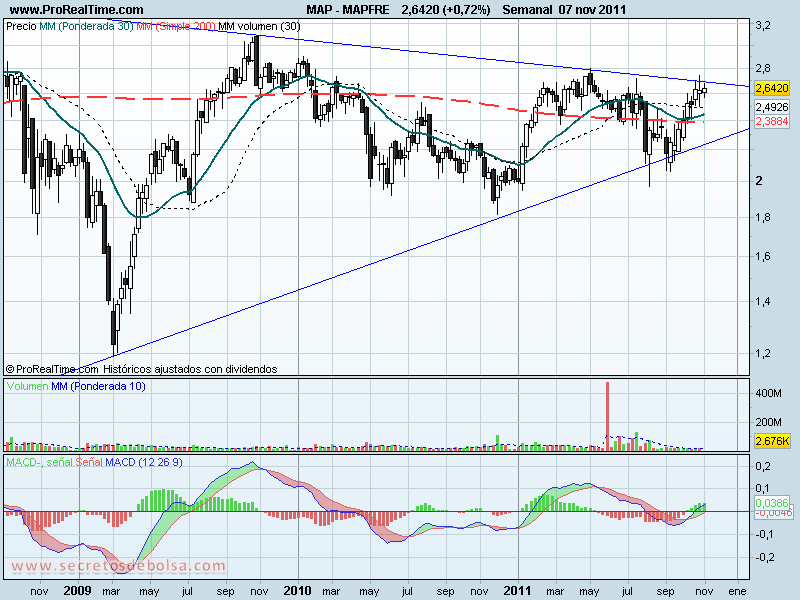Viewport: 800px width, 600px height.
Task: Click the ene label on time axis
Action: 737,591
